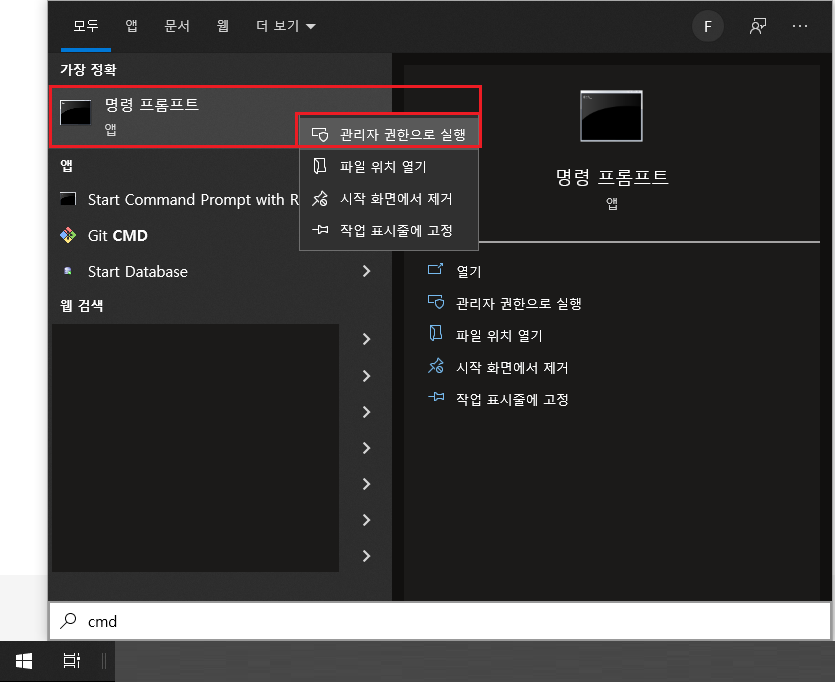Select the 모두 tab
This screenshot has height=682, width=835.
pyautogui.click(x=86, y=26)
